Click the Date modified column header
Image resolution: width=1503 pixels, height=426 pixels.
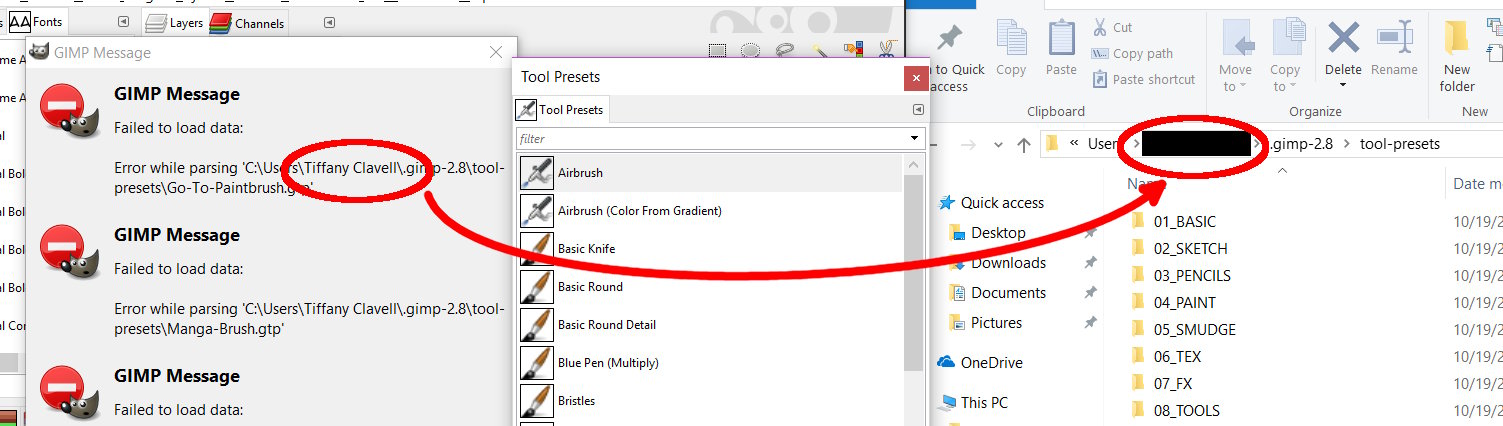pos(1474,184)
